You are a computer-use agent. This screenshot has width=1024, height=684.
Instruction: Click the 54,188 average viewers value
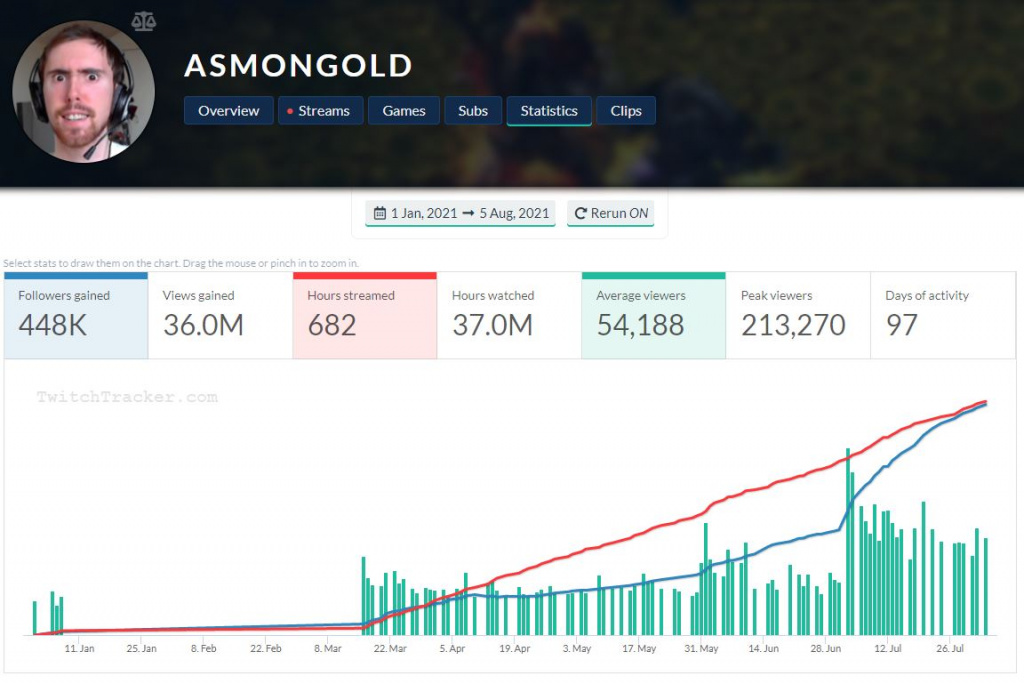click(640, 325)
